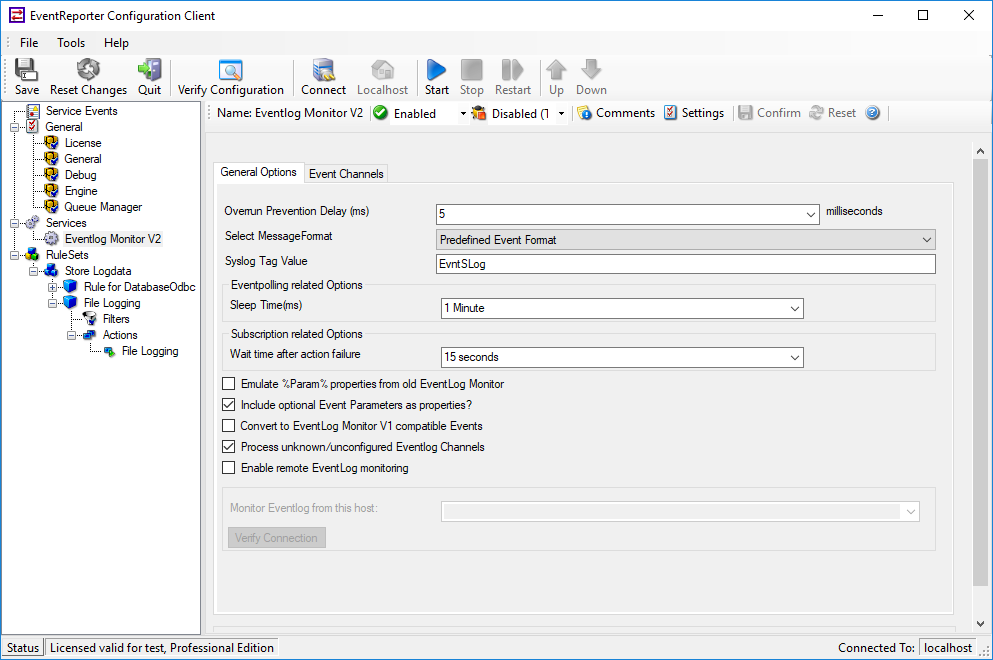
Task: Open Select MessageFormat dropdown
Action: click(927, 240)
